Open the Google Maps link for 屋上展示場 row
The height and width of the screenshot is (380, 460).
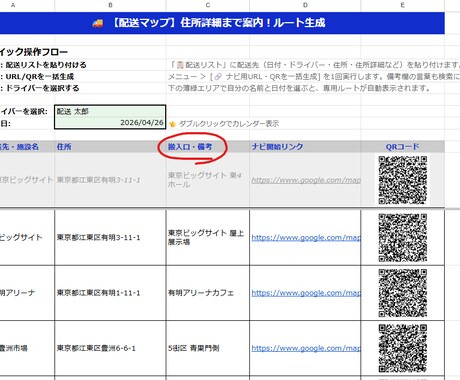click(x=306, y=238)
